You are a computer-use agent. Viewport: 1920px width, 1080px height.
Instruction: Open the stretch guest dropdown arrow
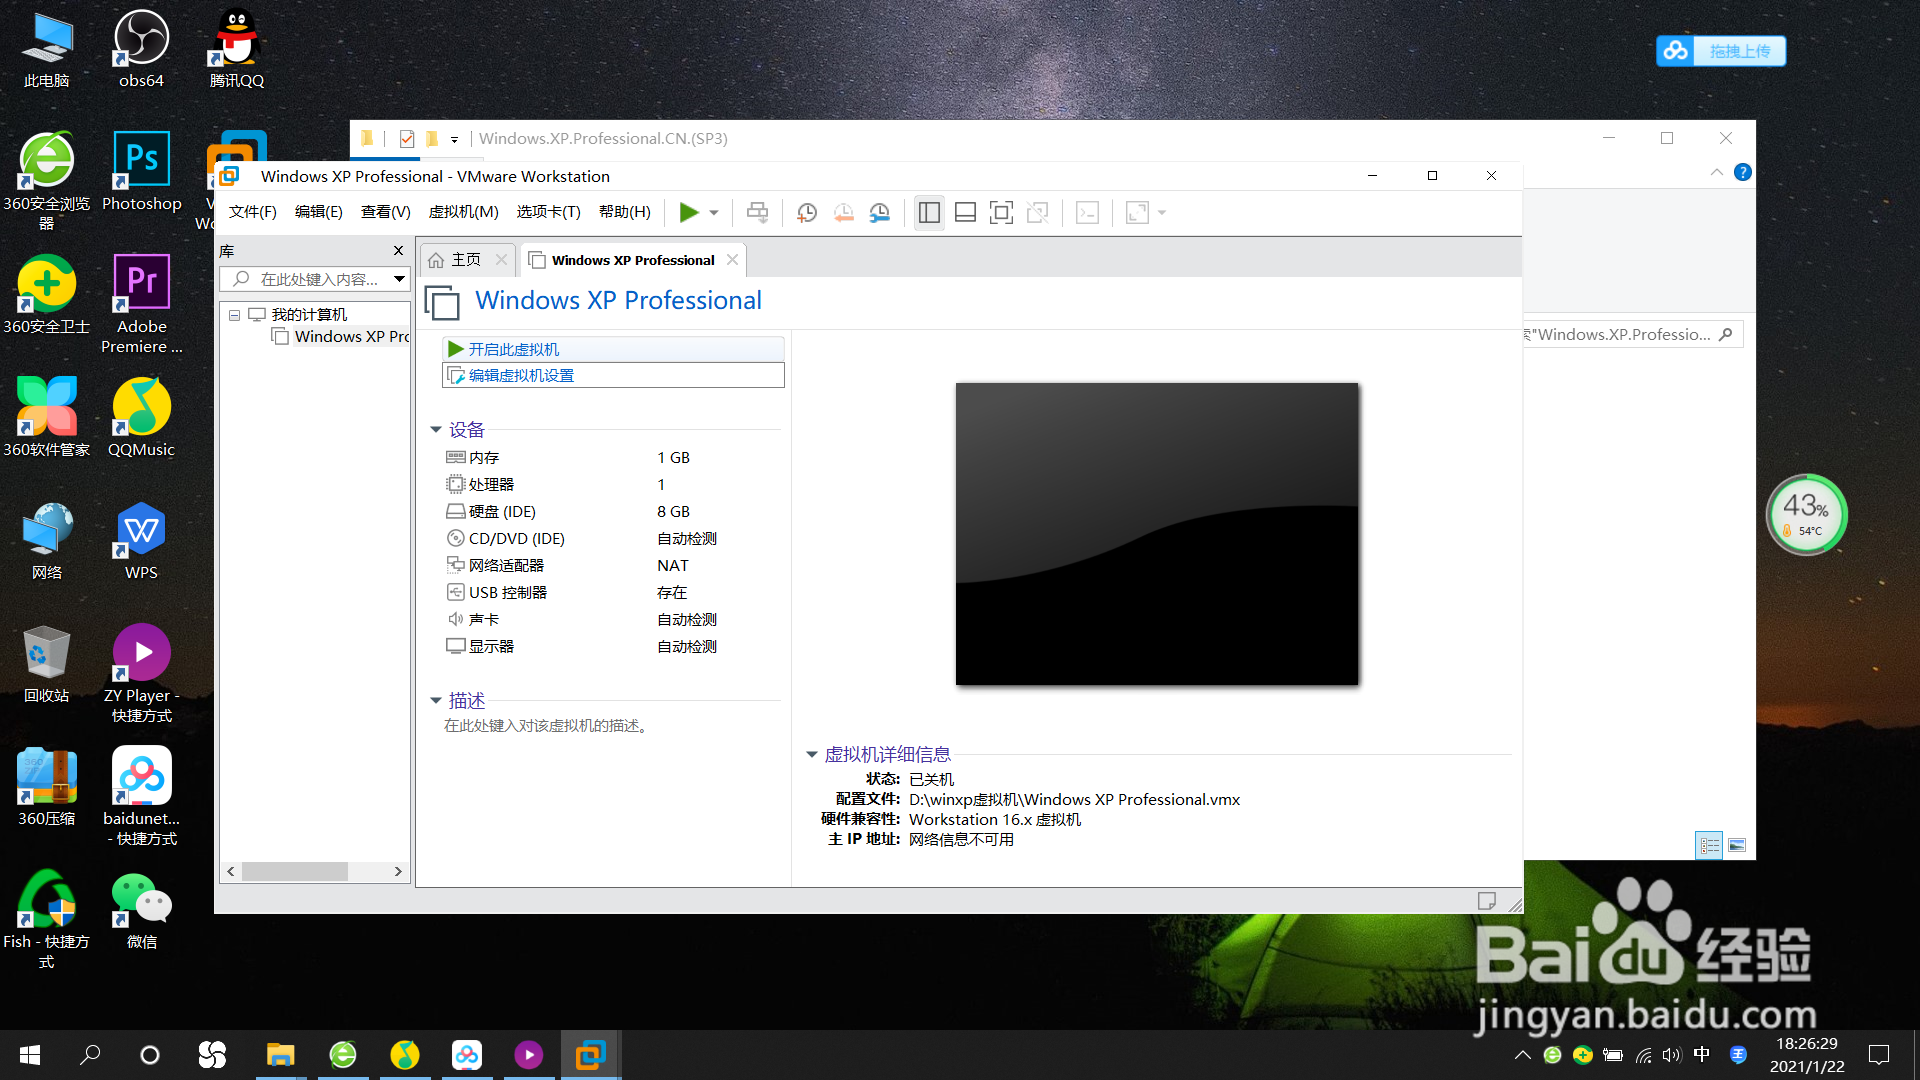pyautogui.click(x=1162, y=213)
